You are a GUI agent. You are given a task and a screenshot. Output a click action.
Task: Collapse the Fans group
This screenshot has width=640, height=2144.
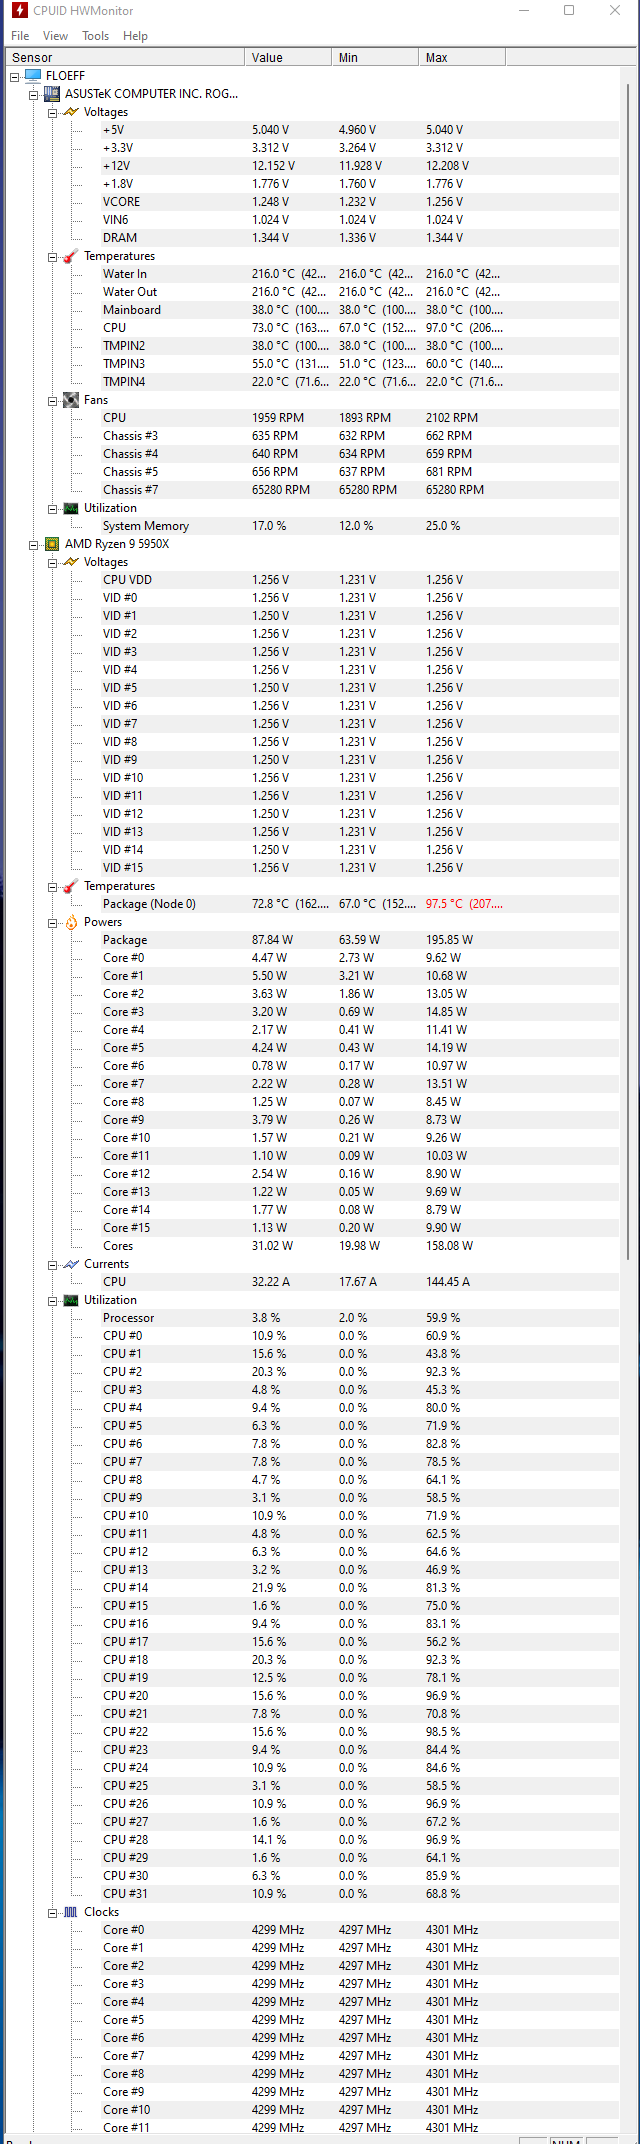53,400
